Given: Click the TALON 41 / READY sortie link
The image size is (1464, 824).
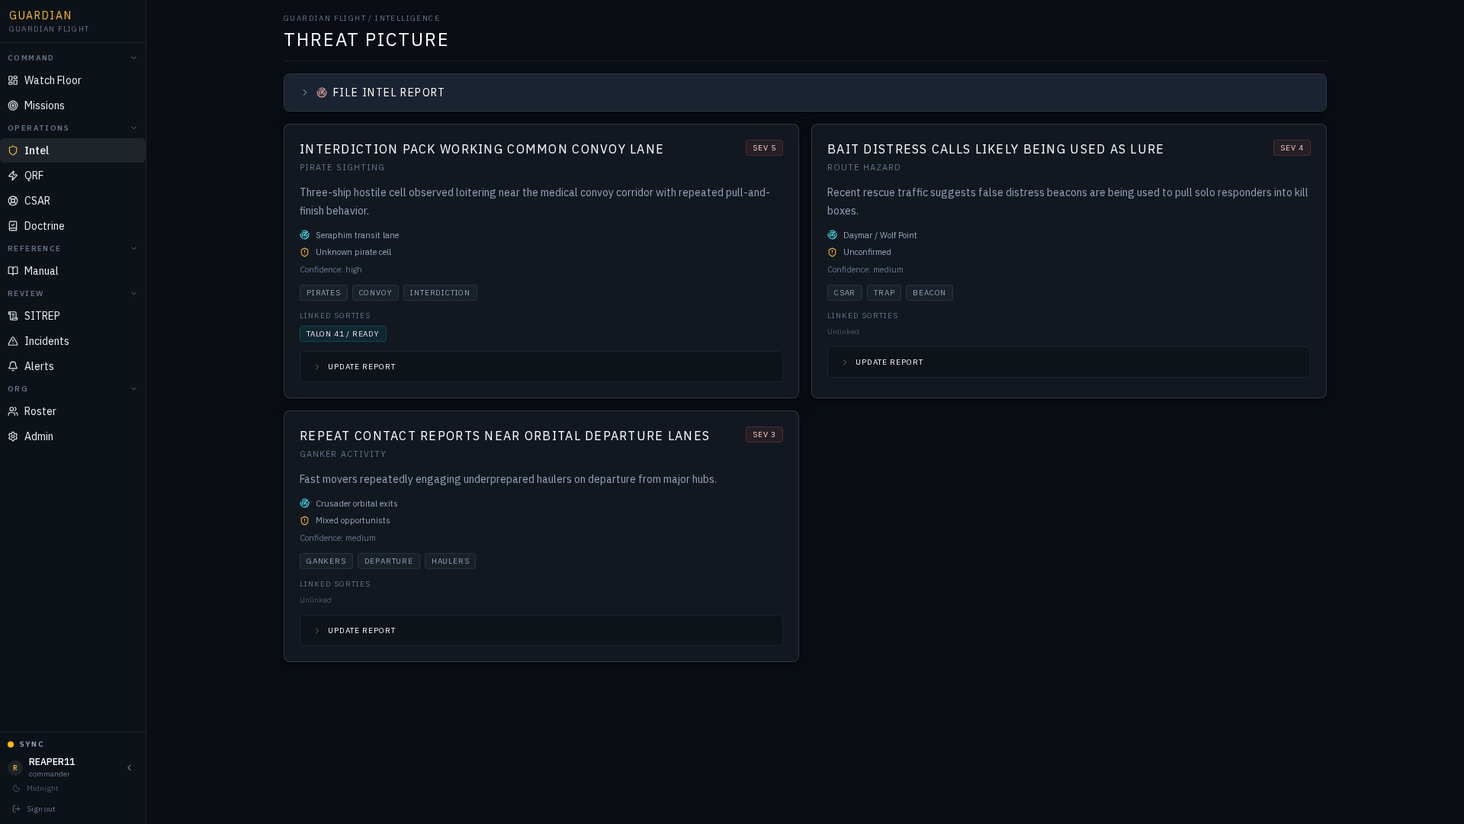Looking at the screenshot, I should [x=342, y=334].
